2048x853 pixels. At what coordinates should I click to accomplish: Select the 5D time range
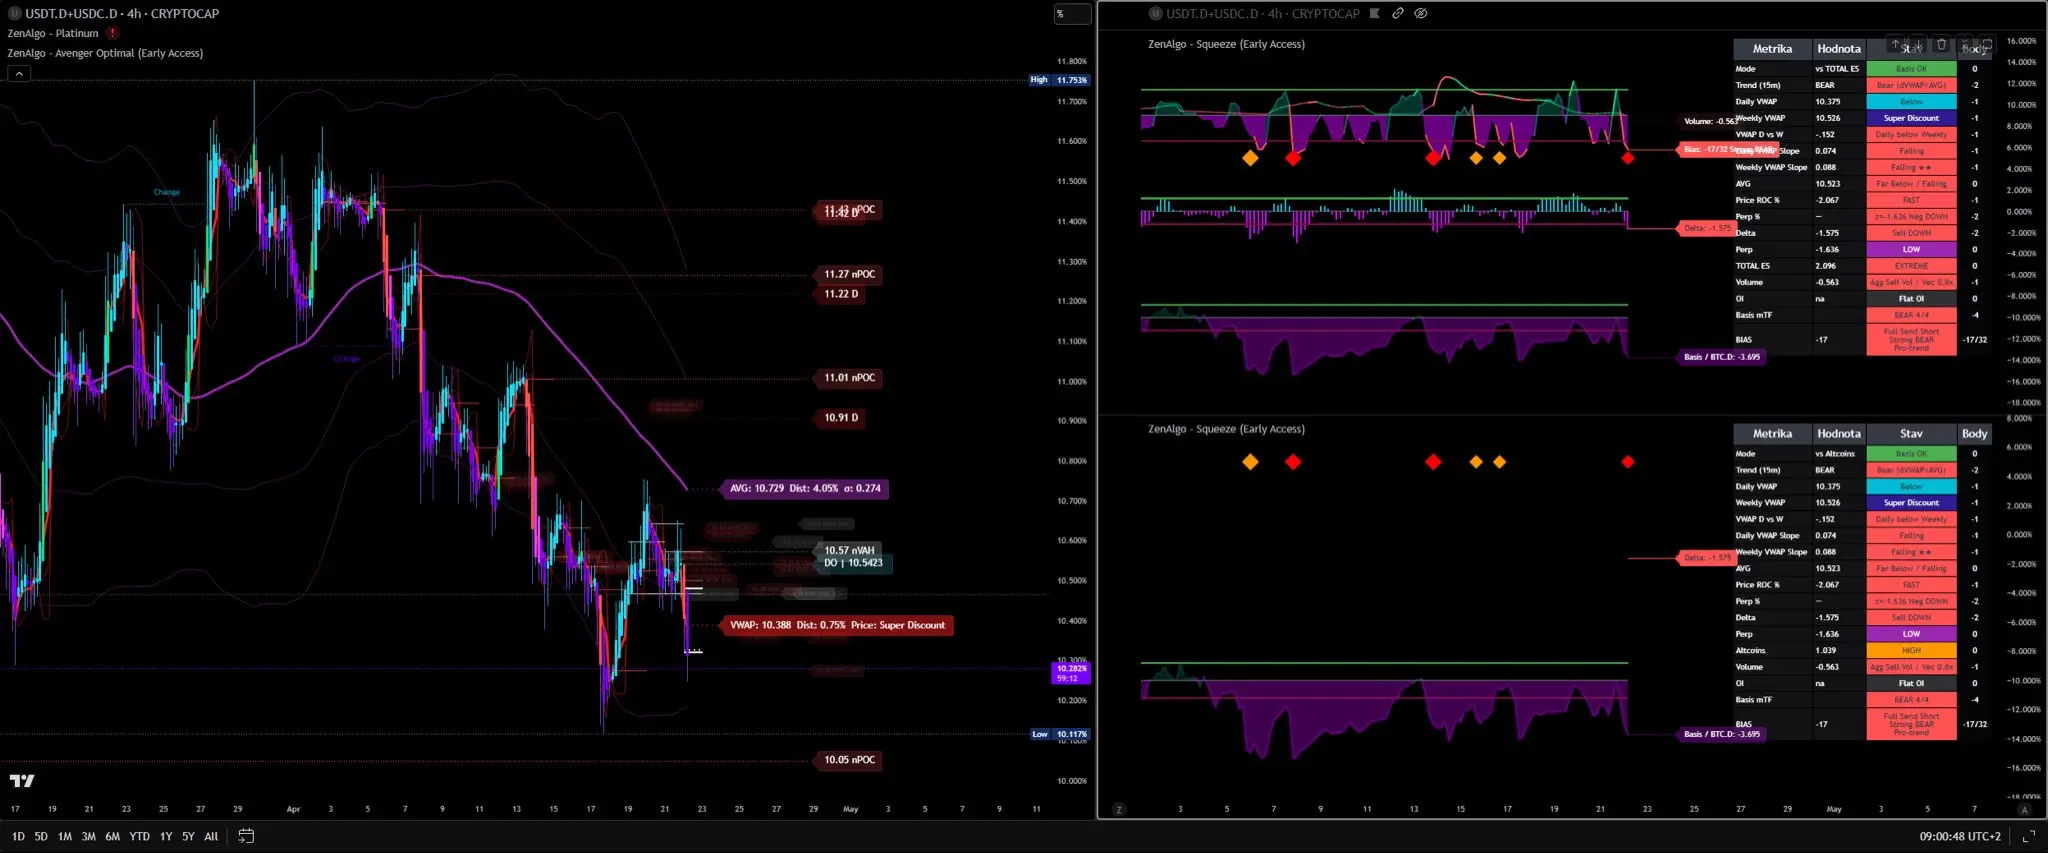(41, 836)
